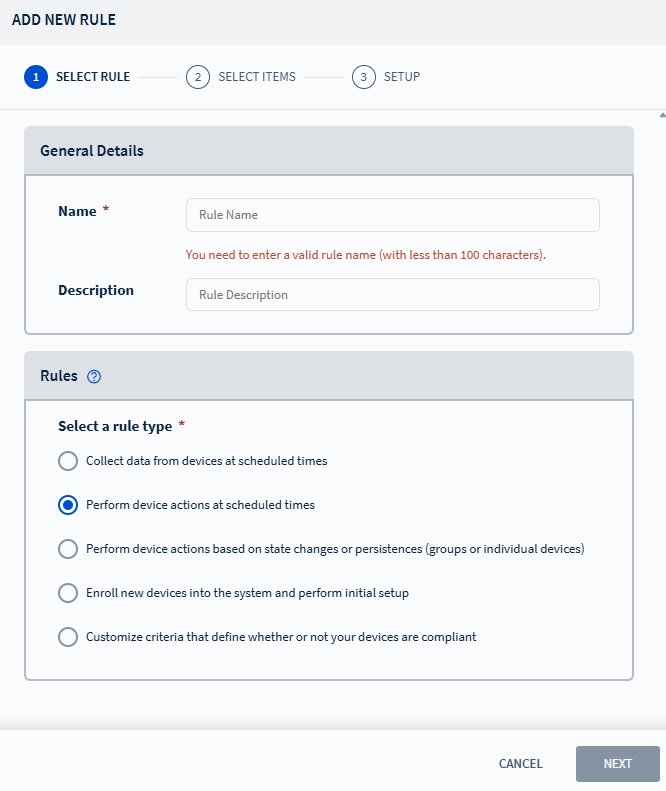Click the SELECT RULE step label
Image resolution: width=666 pixels, height=791 pixels.
click(x=93, y=77)
